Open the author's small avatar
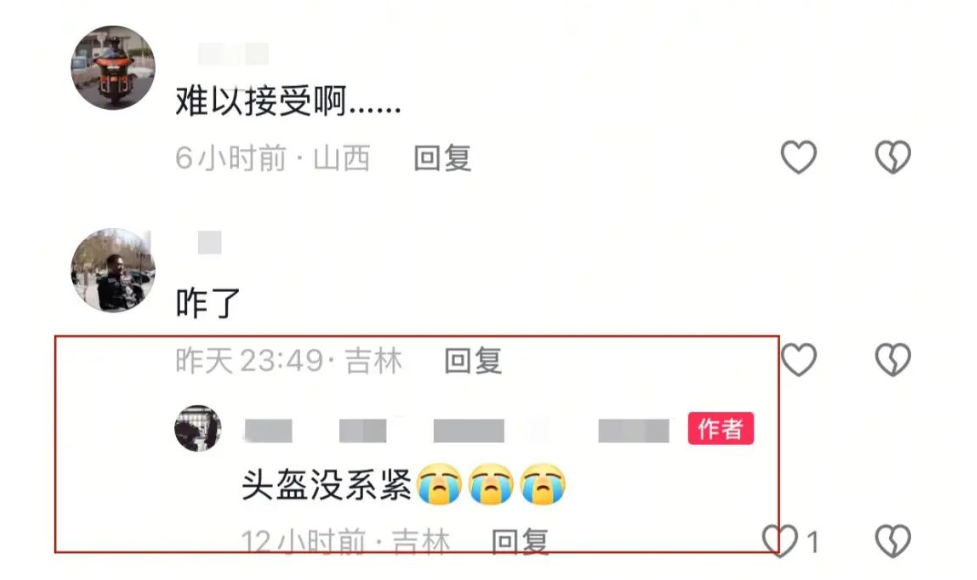Screen dimensions: 977x580 coord(198,429)
